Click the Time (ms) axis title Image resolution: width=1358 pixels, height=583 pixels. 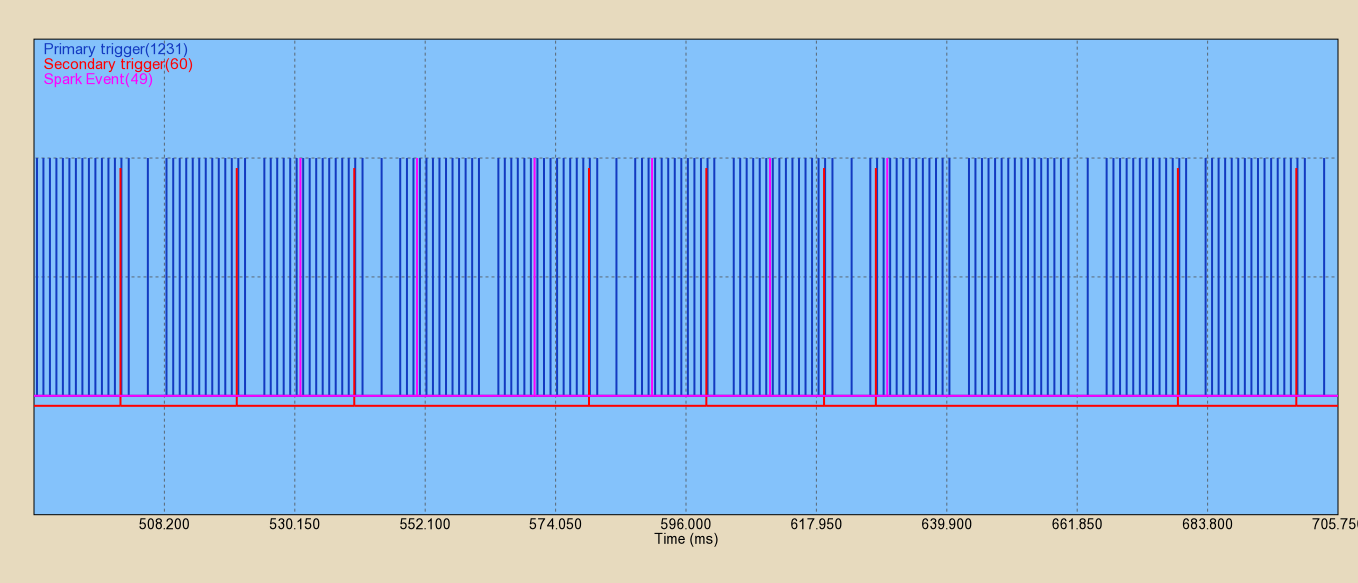pyautogui.click(x=686, y=539)
